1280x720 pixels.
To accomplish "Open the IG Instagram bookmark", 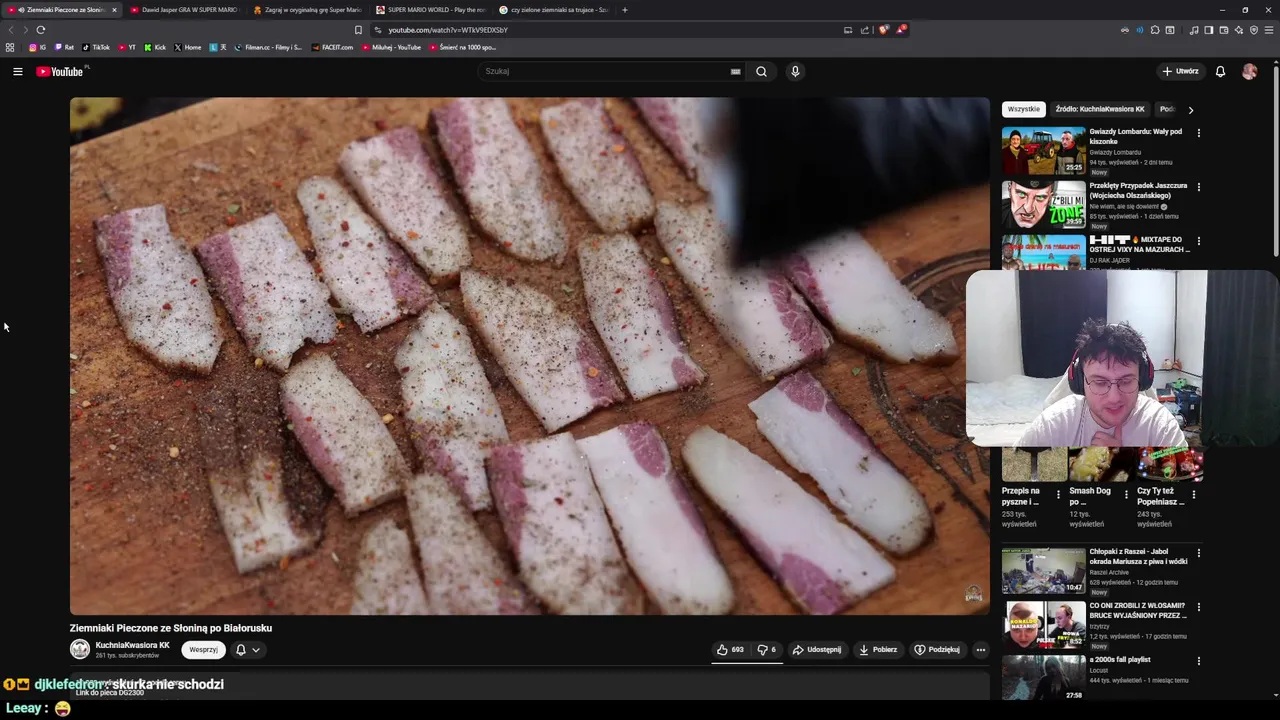I will [x=38, y=47].
